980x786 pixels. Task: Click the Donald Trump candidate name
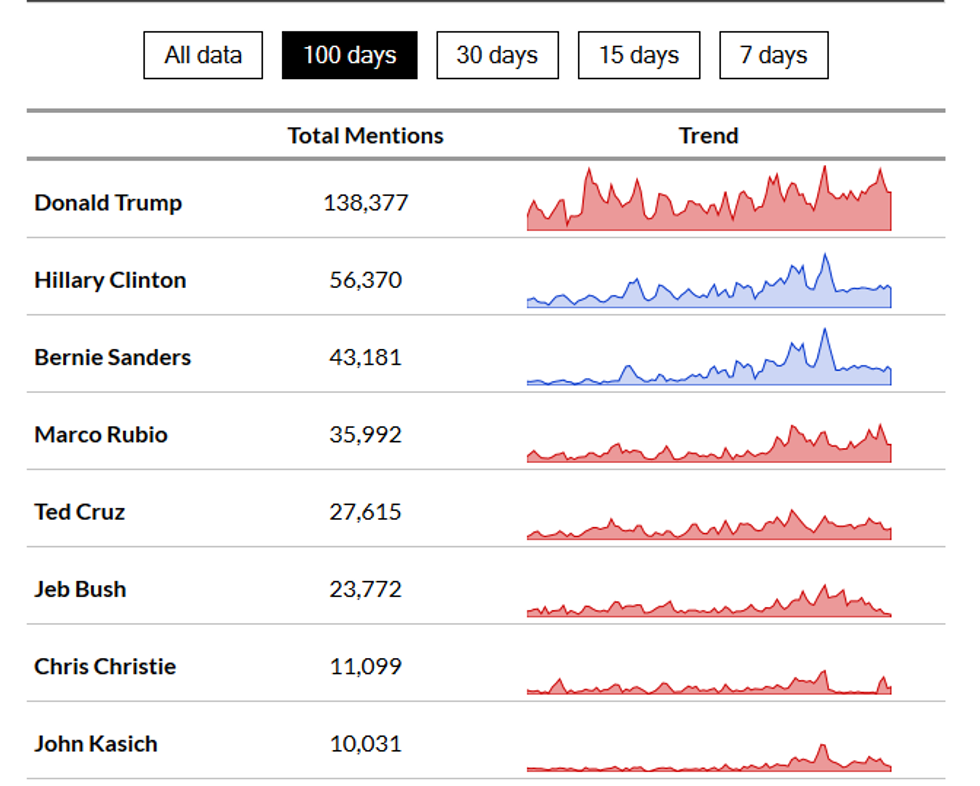pyautogui.click(x=108, y=203)
